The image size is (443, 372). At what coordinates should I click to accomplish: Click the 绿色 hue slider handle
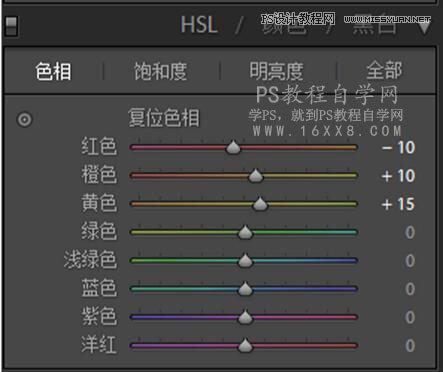pos(245,232)
